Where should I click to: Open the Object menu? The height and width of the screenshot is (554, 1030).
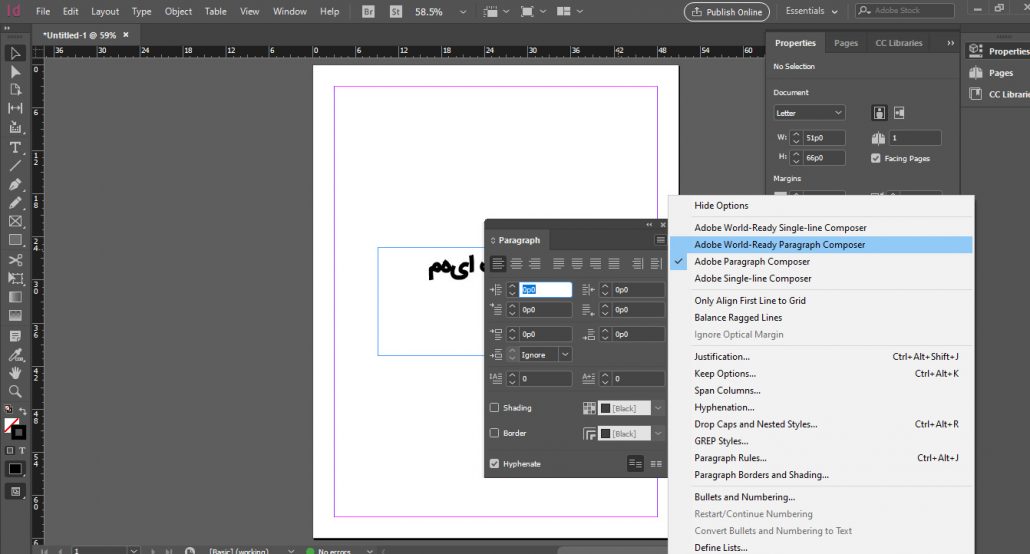point(178,12)
